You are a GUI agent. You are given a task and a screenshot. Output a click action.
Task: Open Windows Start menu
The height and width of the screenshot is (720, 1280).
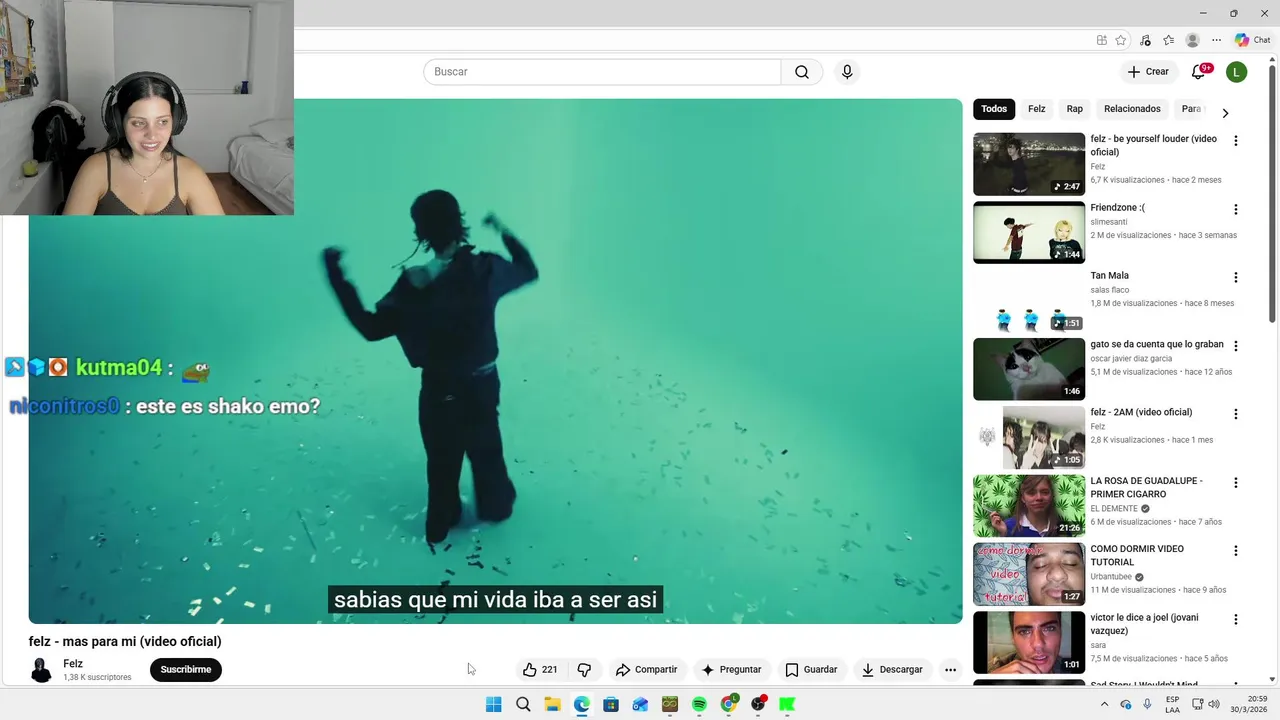click(x=494, y=704)
